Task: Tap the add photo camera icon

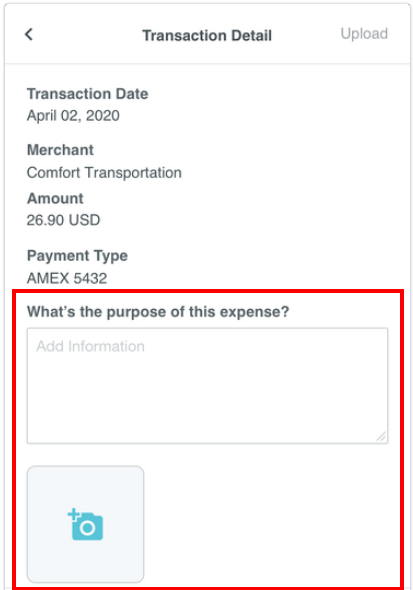Action: point(85,524)
